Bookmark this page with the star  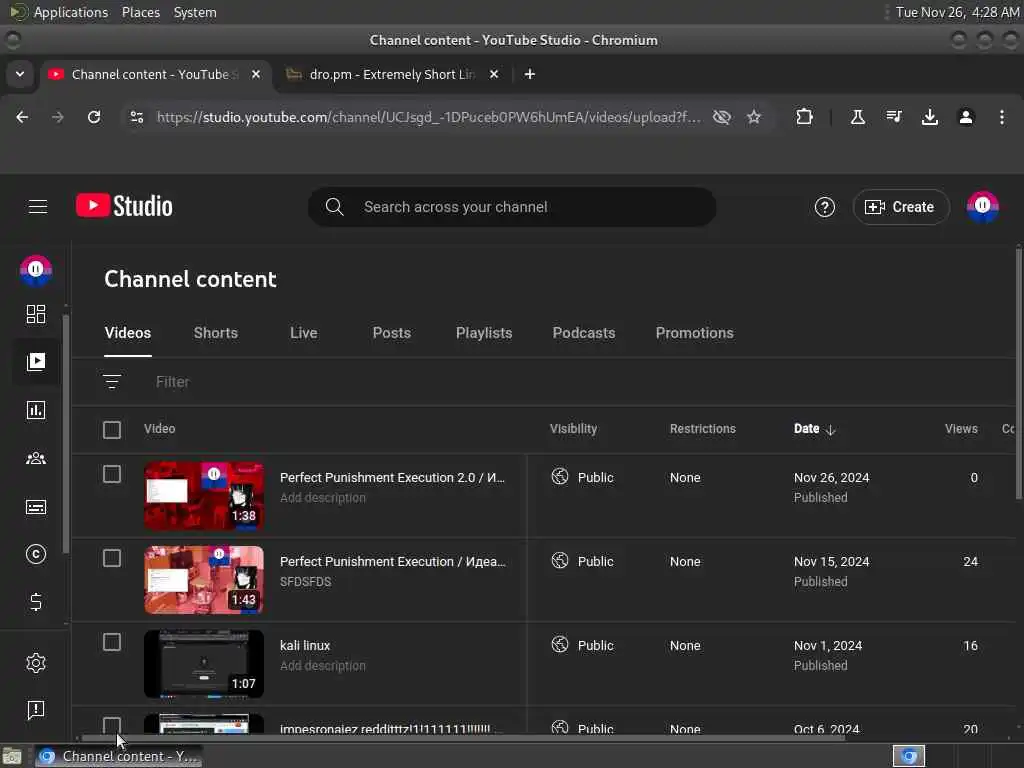[754, 117]
